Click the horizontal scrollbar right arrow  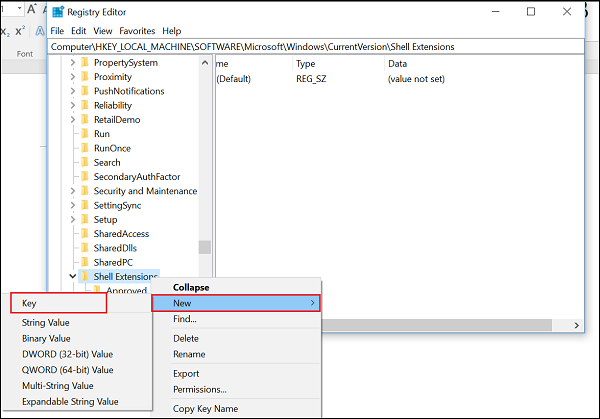576,325
